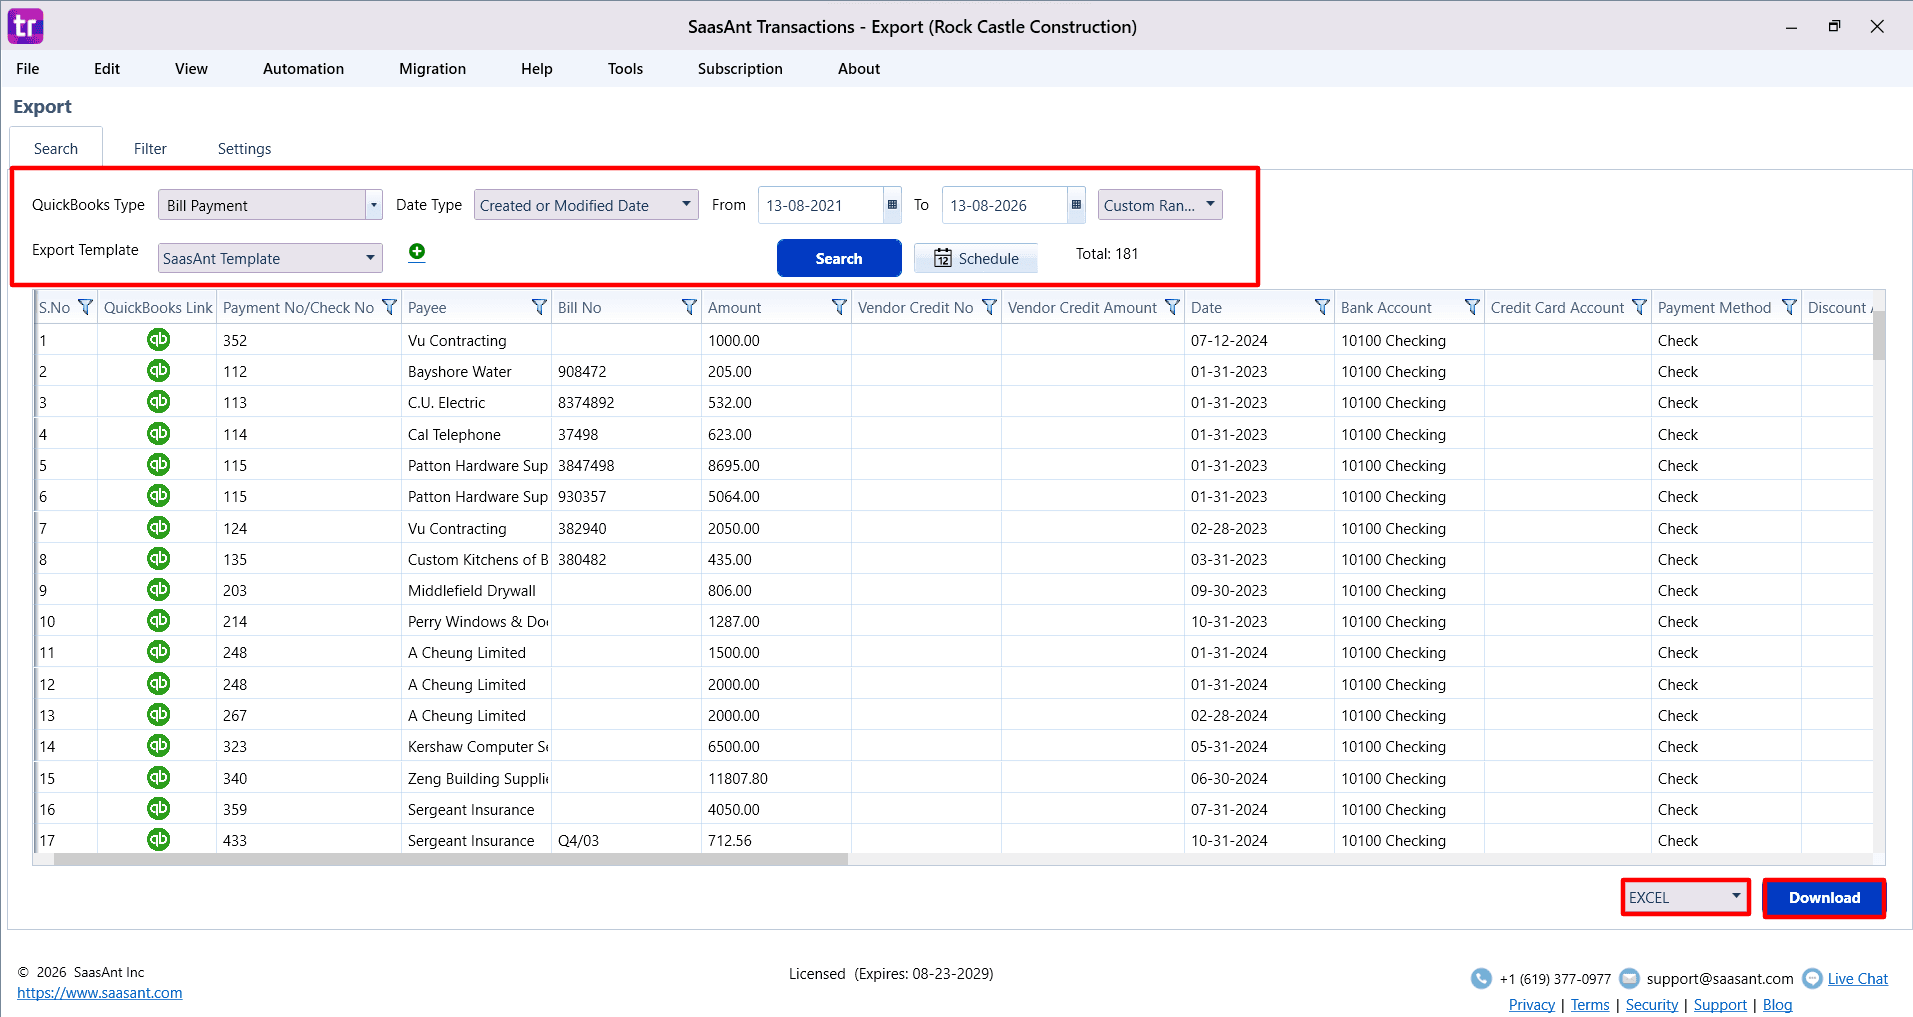The image size is (1913, 1017).
Task: Open the File menu
Action: point(28,69)
